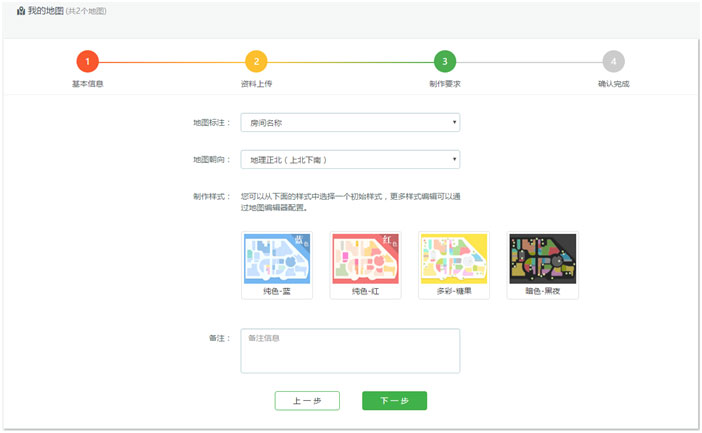This screenshot has height=433, width=702.
Task: Select step 3 制作要求 circle
Action: 445,61
